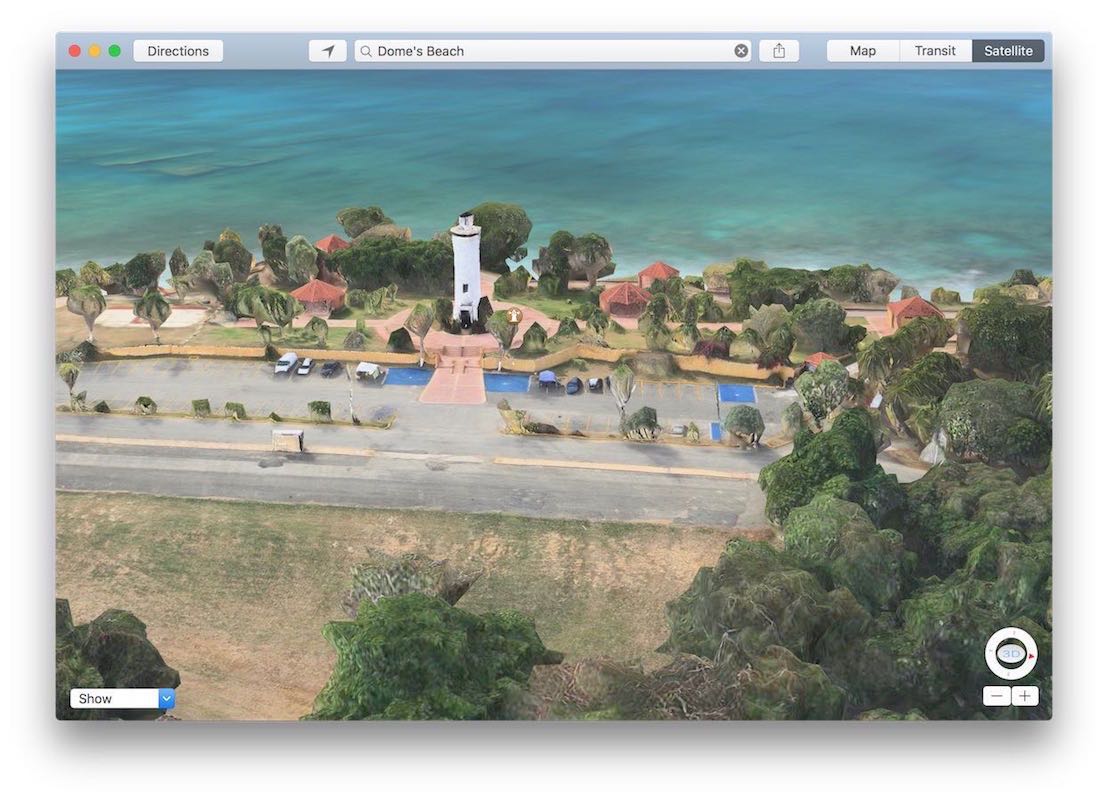Zoom in with the plus button
Image resolution: width=1108 pixels, height=800 pixels.
point(1025,696)
